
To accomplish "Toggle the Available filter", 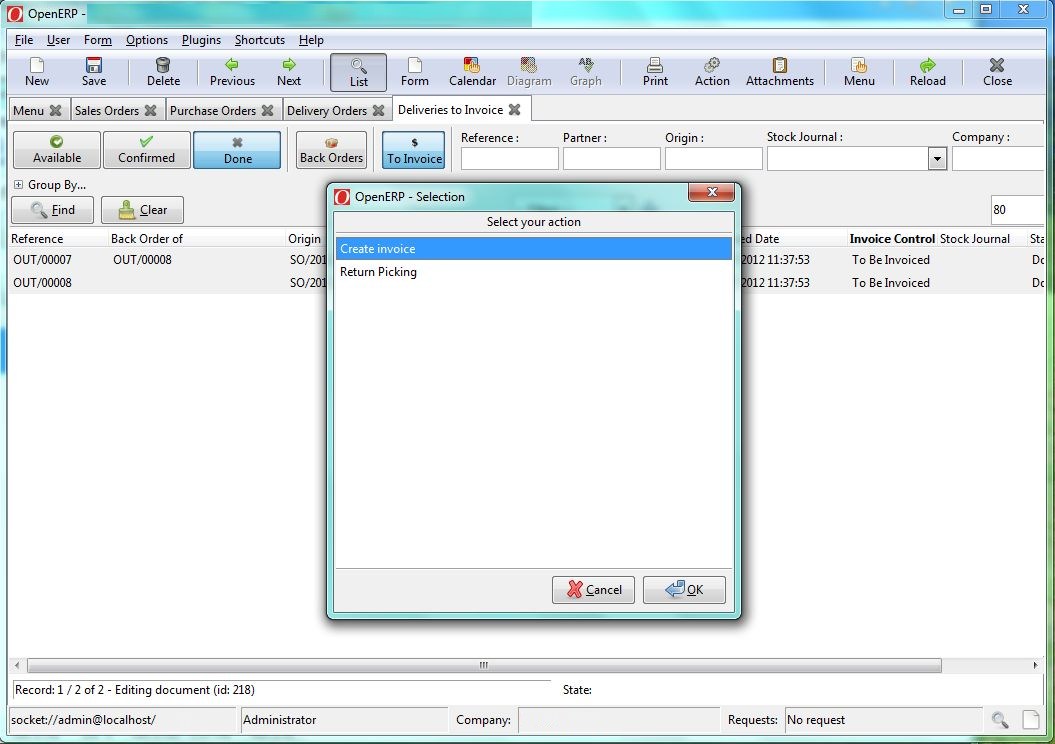I will [x=57, y=149].
